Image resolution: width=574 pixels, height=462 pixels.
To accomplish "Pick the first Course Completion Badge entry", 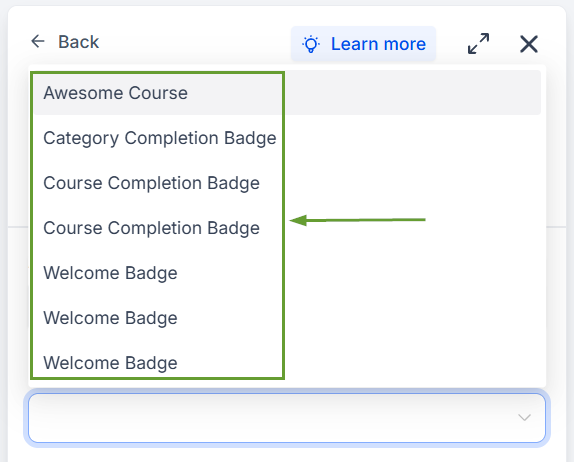I will pos(152,183).
